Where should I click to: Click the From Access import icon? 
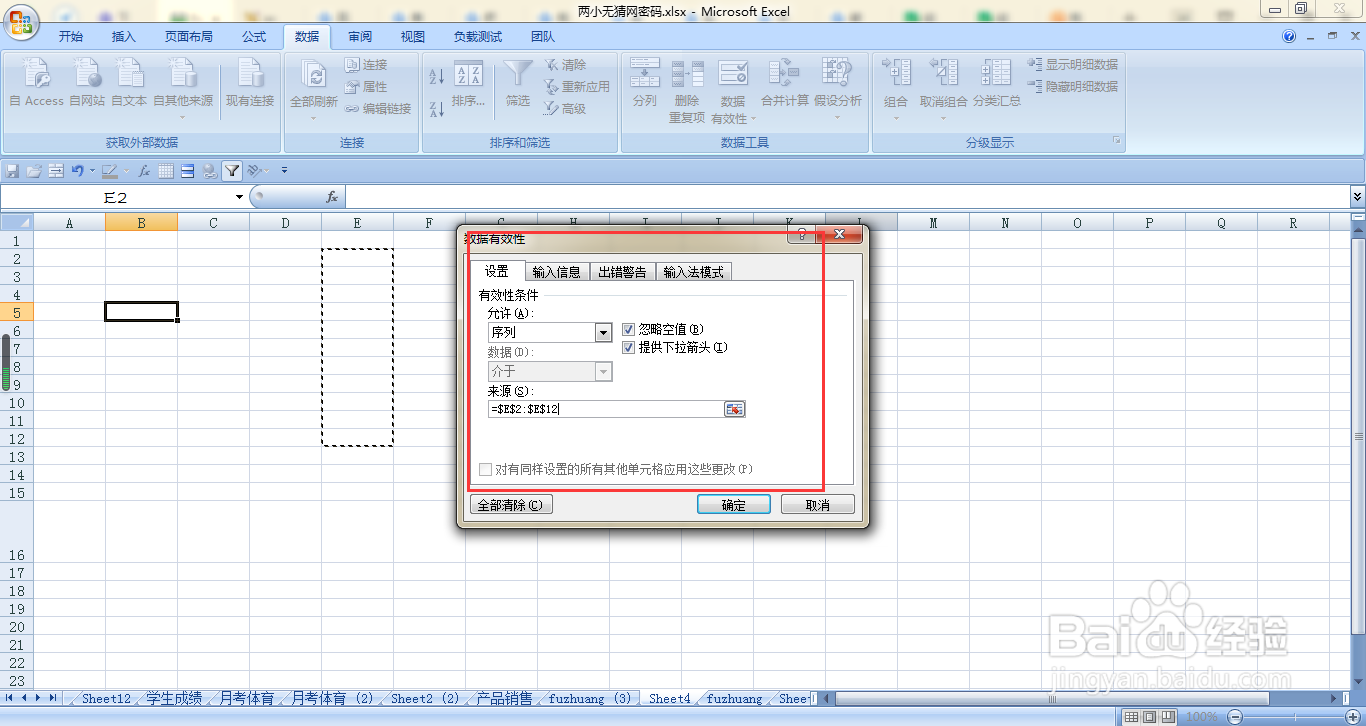click(36, 73)
